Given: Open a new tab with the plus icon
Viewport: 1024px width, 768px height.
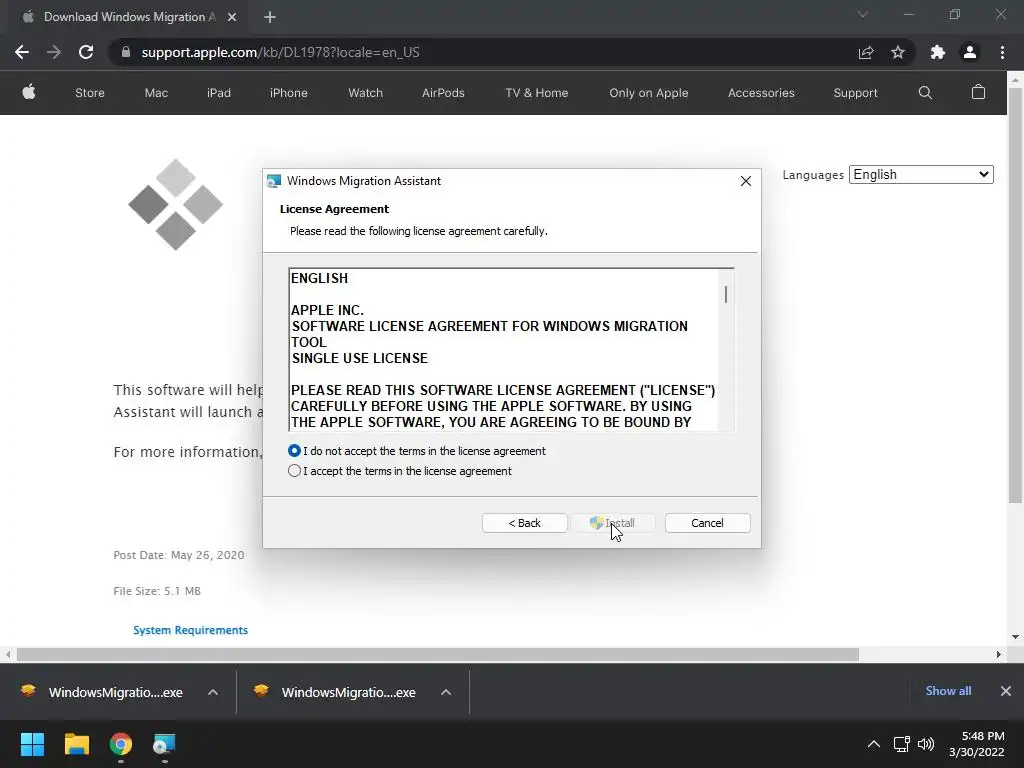Looking at the screenshot, I should click(x=270, y=17).
